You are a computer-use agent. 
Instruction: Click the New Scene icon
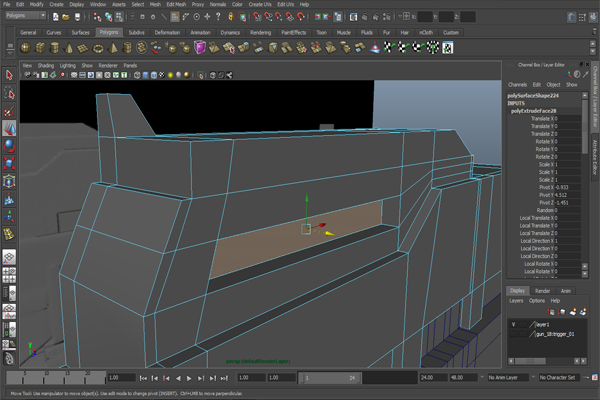(x=56, y=16)
